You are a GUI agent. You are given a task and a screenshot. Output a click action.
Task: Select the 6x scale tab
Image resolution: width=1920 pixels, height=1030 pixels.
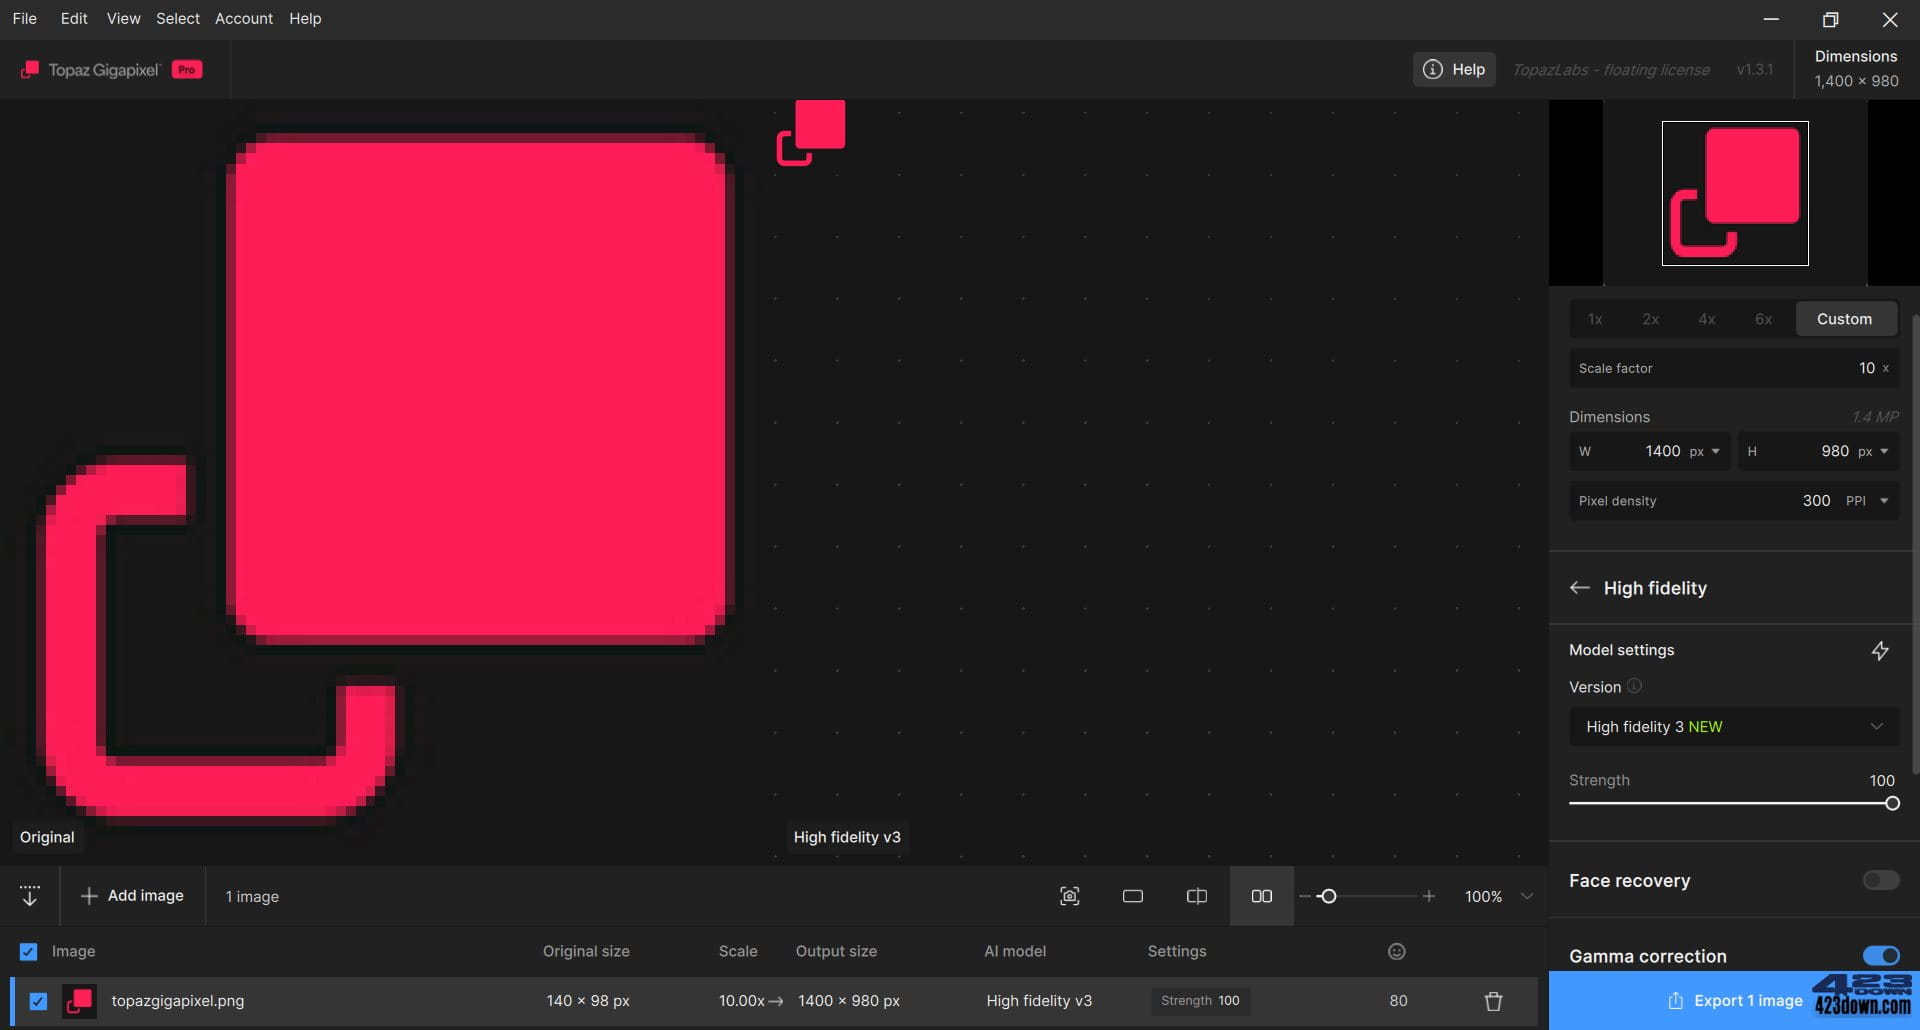(1763, 319)
